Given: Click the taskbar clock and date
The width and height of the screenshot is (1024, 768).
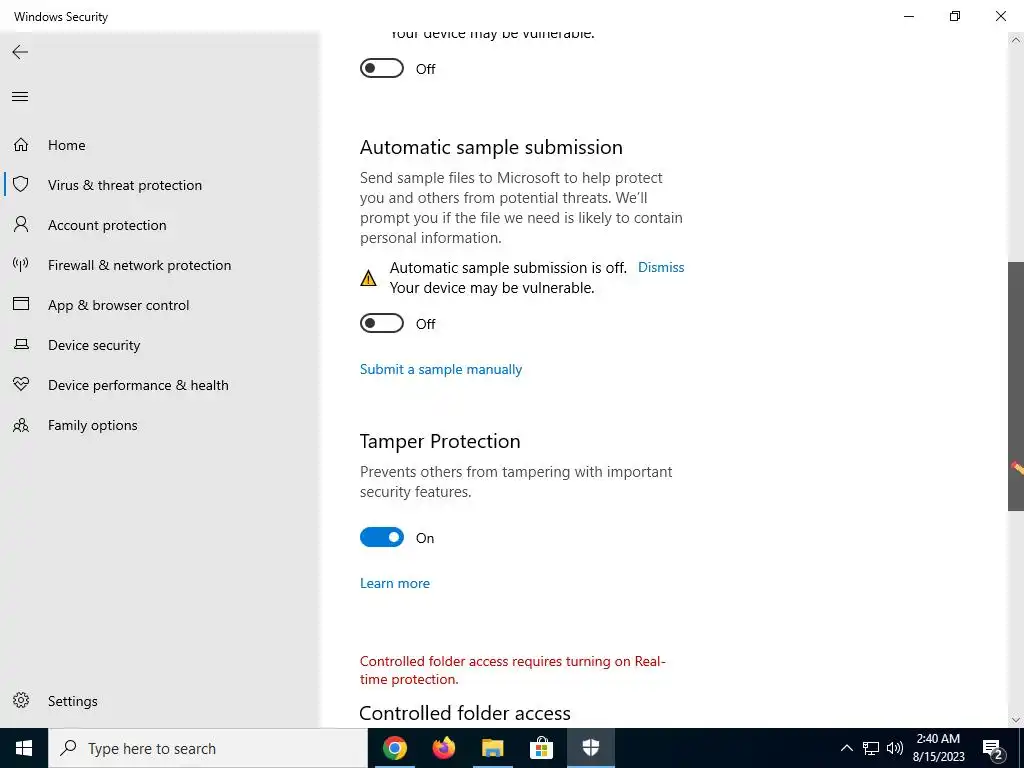Looking at the screenshot, I should (938, 748).
